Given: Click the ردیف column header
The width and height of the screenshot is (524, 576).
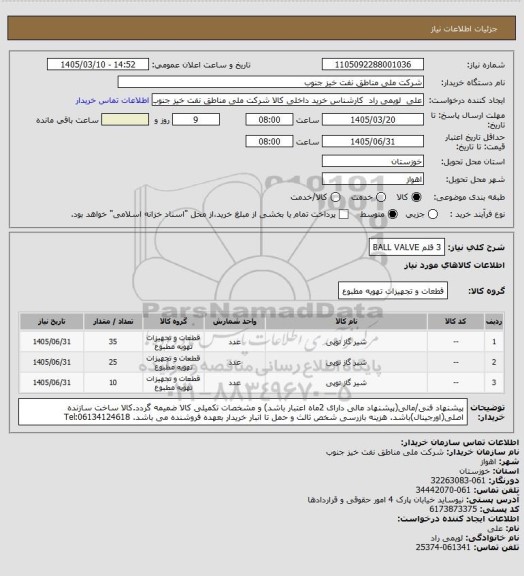Looking at the screenshot, I should pos(494,321).
